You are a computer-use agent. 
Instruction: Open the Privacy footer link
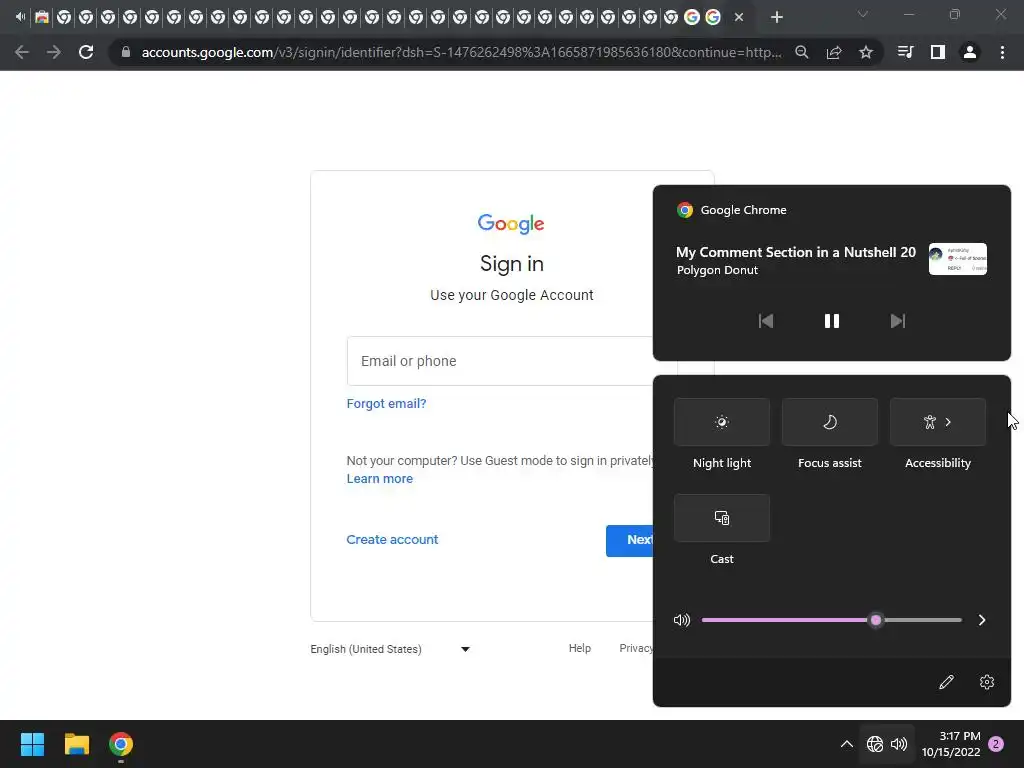pyautogui.click(x=636, y=648)
